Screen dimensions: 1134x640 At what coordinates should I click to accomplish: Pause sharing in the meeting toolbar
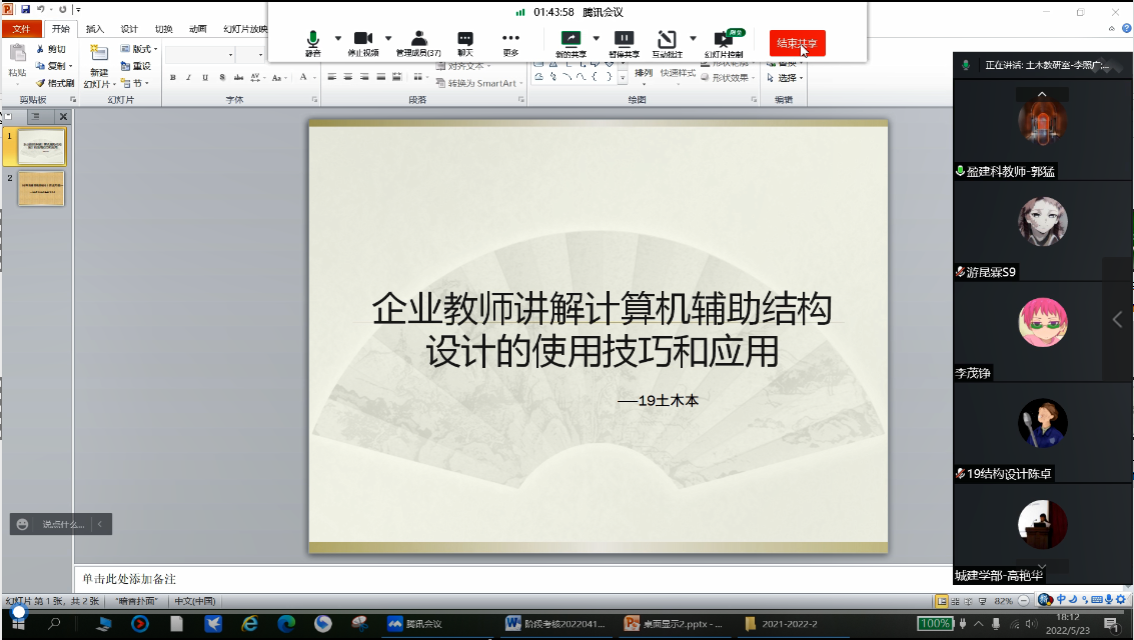pyautogui.click(x=623, y=41)
